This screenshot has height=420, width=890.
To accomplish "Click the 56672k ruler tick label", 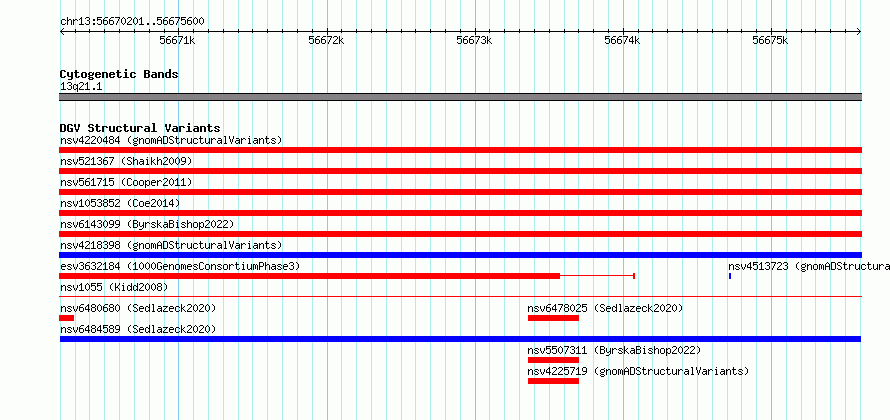I will point(326,40).
